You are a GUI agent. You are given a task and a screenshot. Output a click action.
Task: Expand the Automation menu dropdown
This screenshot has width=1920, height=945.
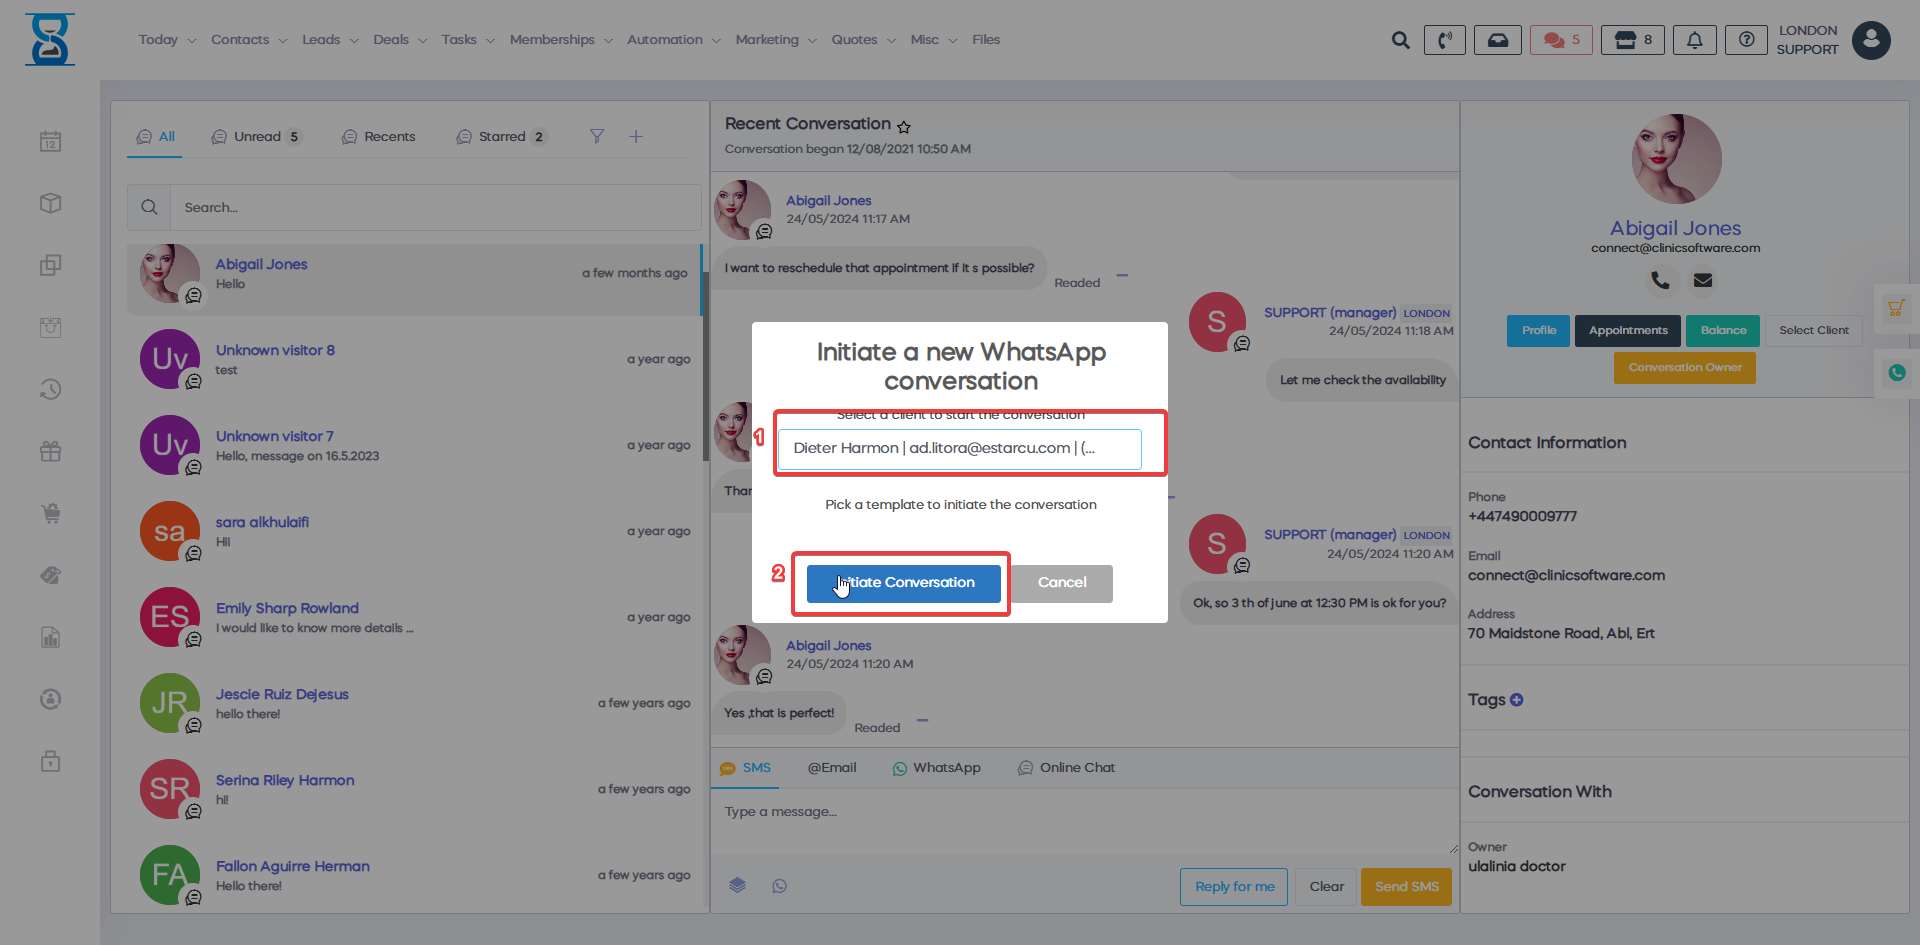click(x=673, y=40)
